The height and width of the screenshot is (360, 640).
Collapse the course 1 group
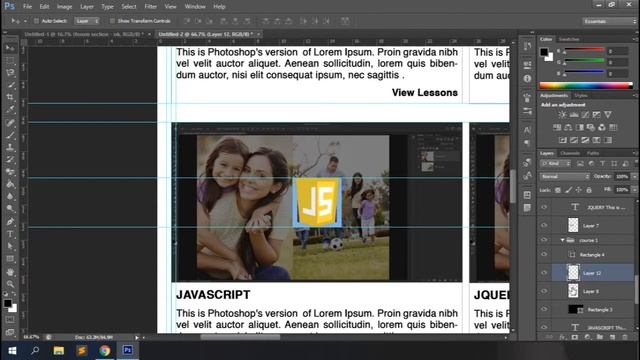coord(562,240)
